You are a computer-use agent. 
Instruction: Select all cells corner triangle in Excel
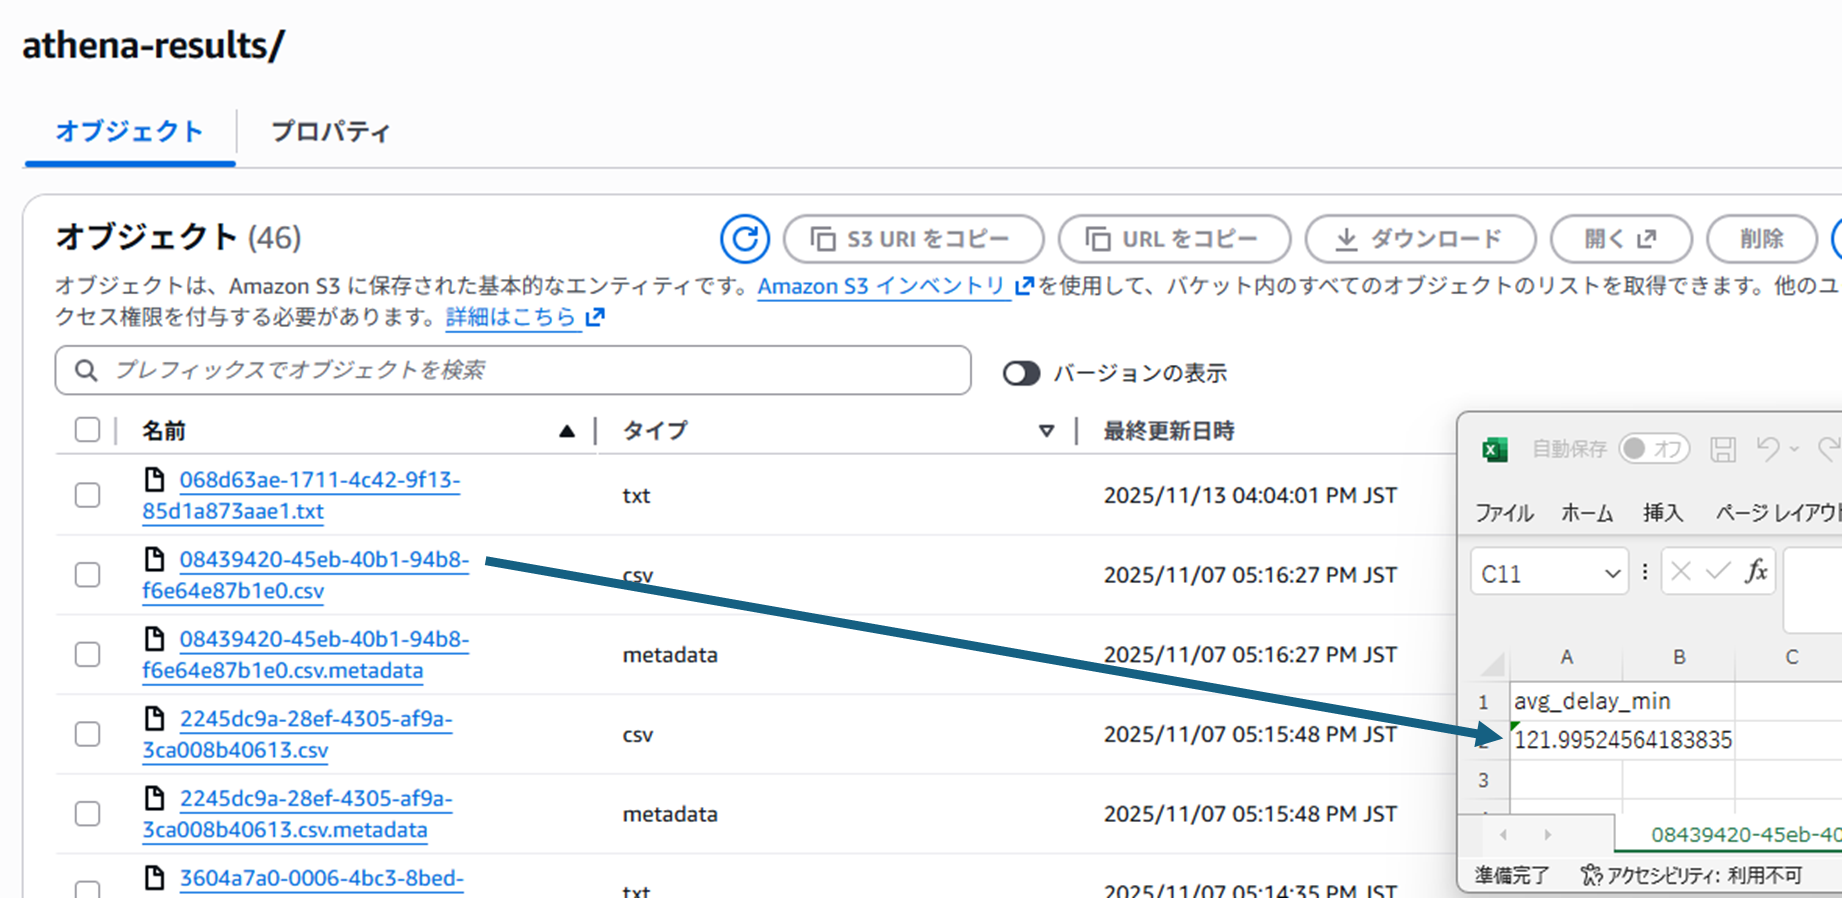pyautogui.click(x=1492, y=662)
